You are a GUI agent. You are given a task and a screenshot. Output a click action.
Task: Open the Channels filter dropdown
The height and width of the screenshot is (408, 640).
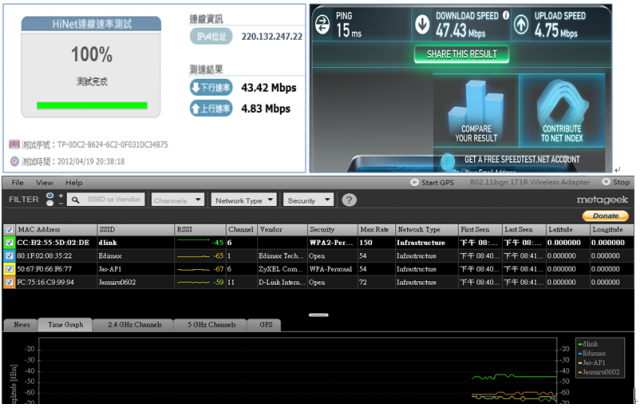[x=178, y=200]
